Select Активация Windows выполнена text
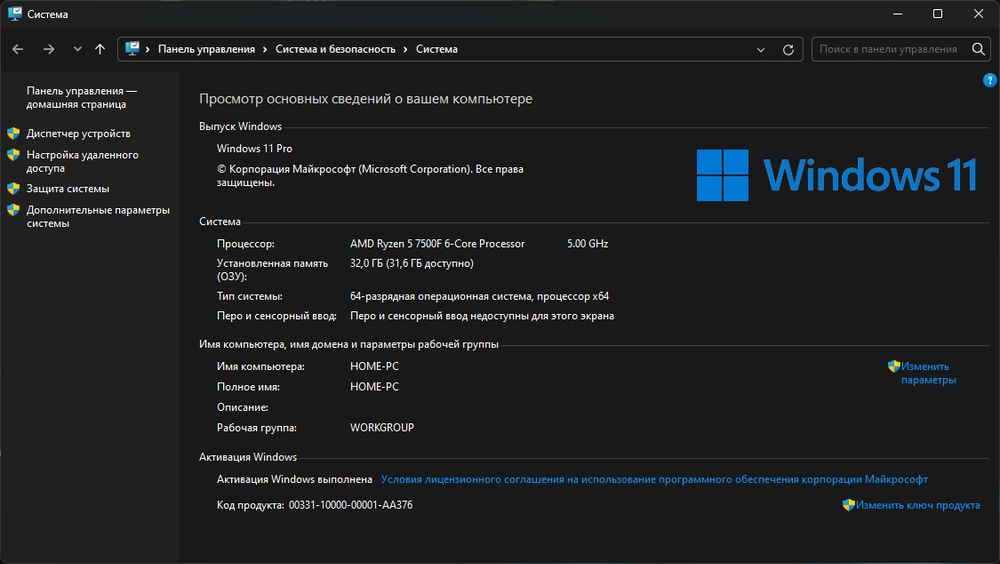This screenshot has width=1000, height=564. 295,479
